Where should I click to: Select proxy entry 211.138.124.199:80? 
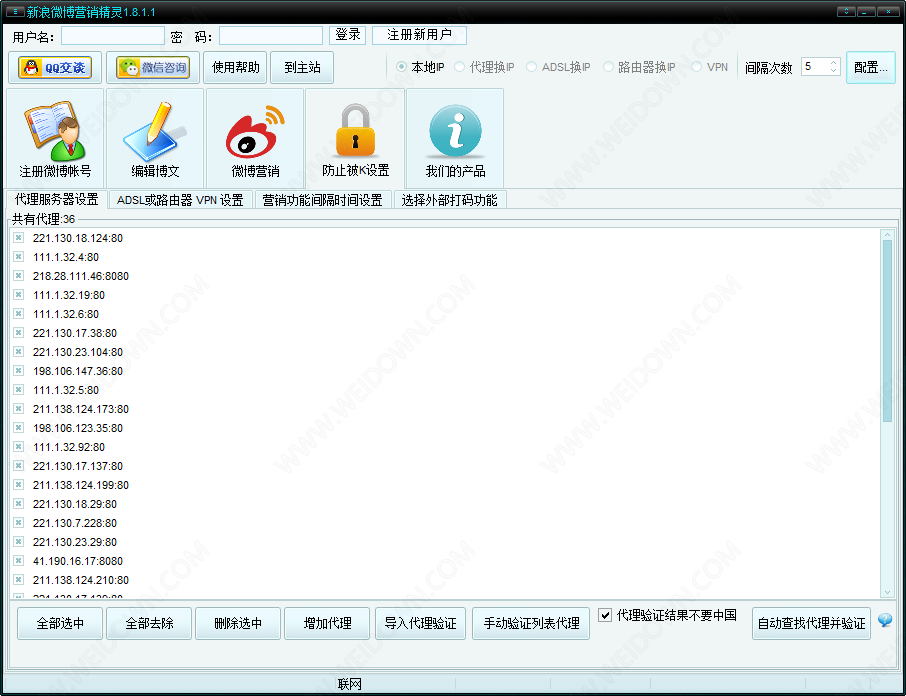tap(80, 485)
